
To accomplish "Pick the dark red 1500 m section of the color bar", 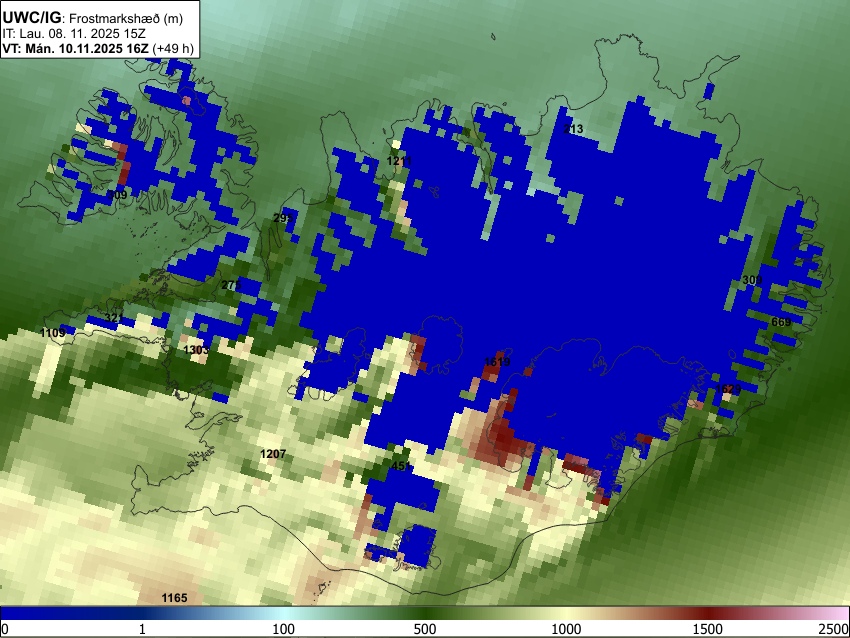I will 707,613.
